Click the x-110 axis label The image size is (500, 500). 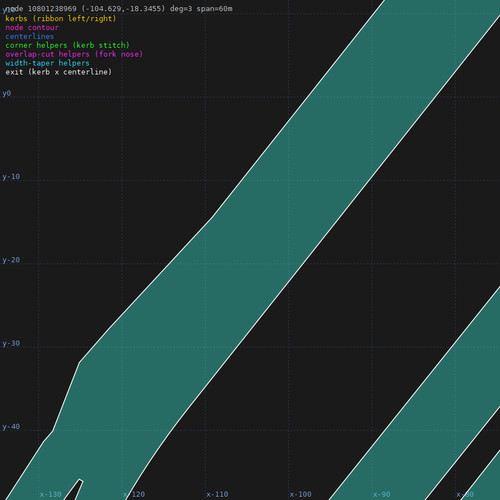[217, 494]
